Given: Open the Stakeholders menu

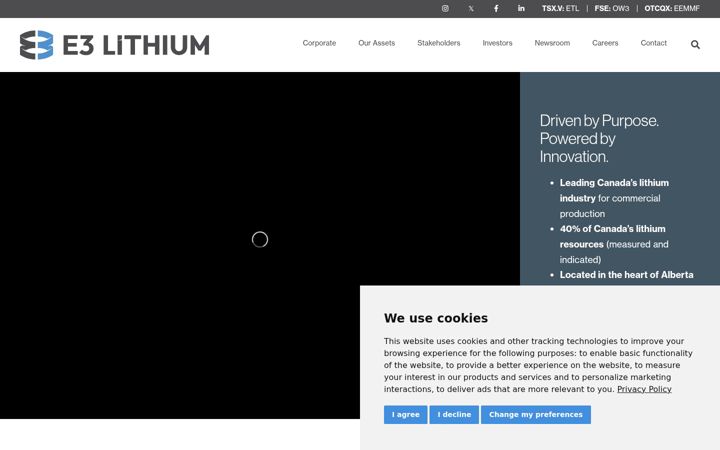Looking at the screenshot, I should [439, 43].
